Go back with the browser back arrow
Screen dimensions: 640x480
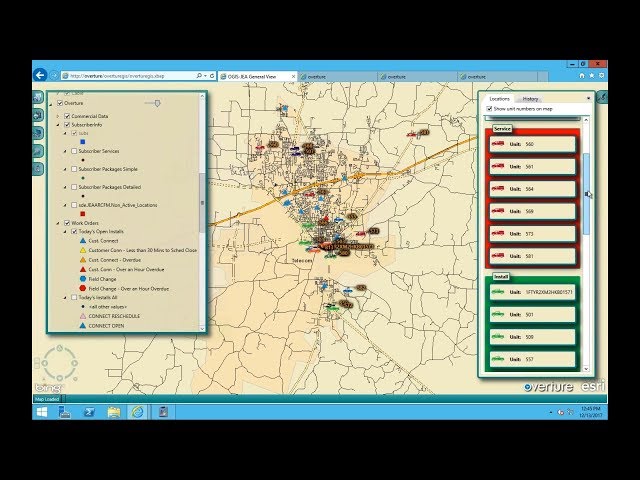pos(40,75)
